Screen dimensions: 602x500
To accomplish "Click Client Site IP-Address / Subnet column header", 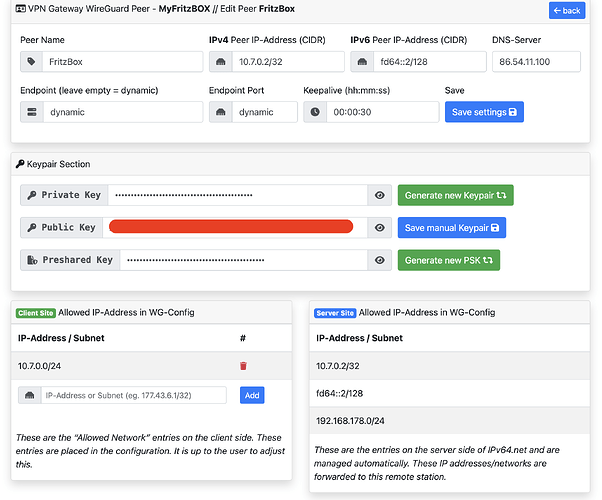I will pos(61,338).
